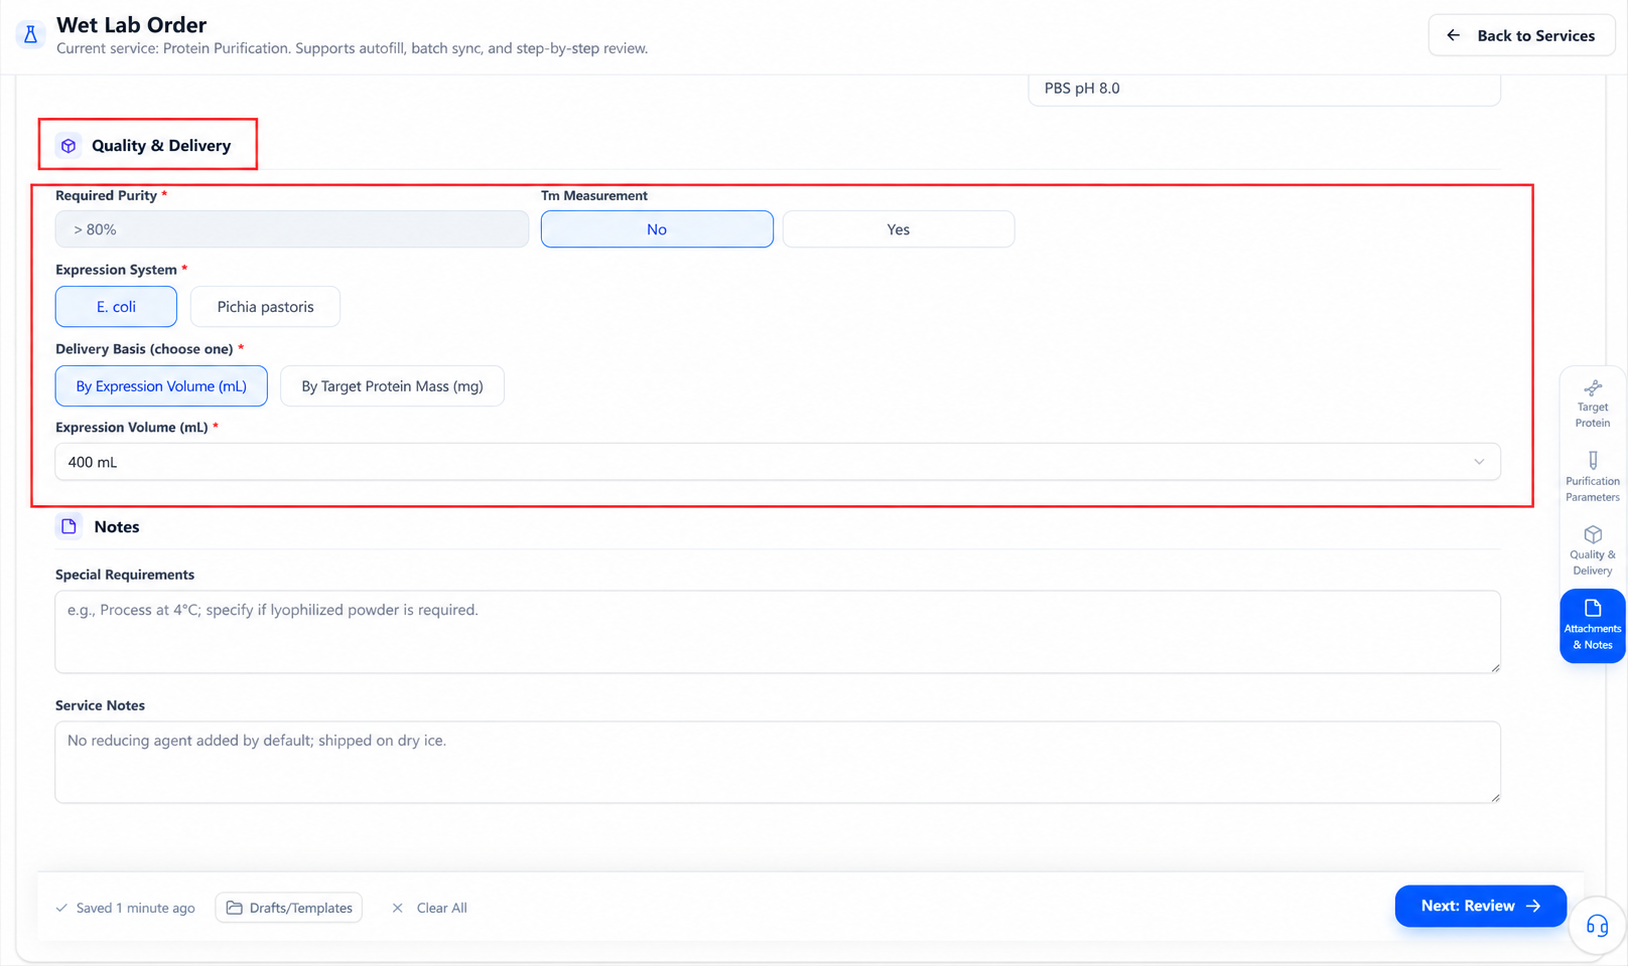The image size is (1628, 966).
Task: Click the Tm Measurement label
Action: 594,196
